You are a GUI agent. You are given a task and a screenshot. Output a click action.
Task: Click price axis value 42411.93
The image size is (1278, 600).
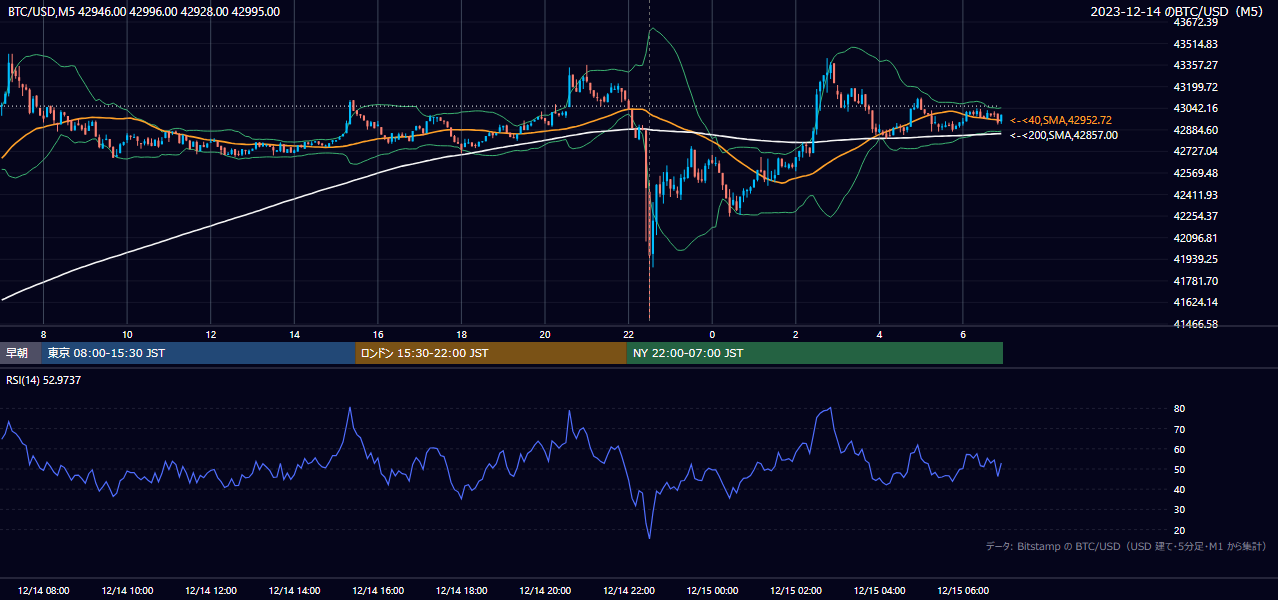click(x=1195, y=195)
